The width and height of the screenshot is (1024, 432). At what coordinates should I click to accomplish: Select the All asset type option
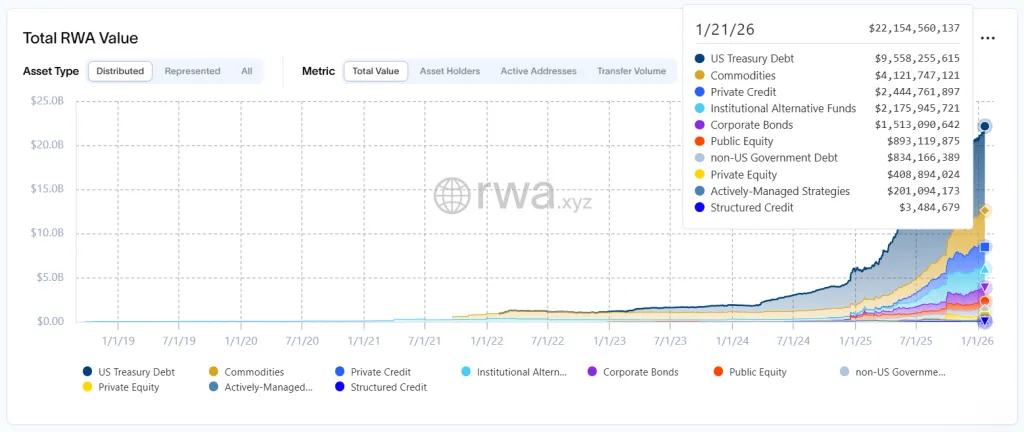click(246, 71)
